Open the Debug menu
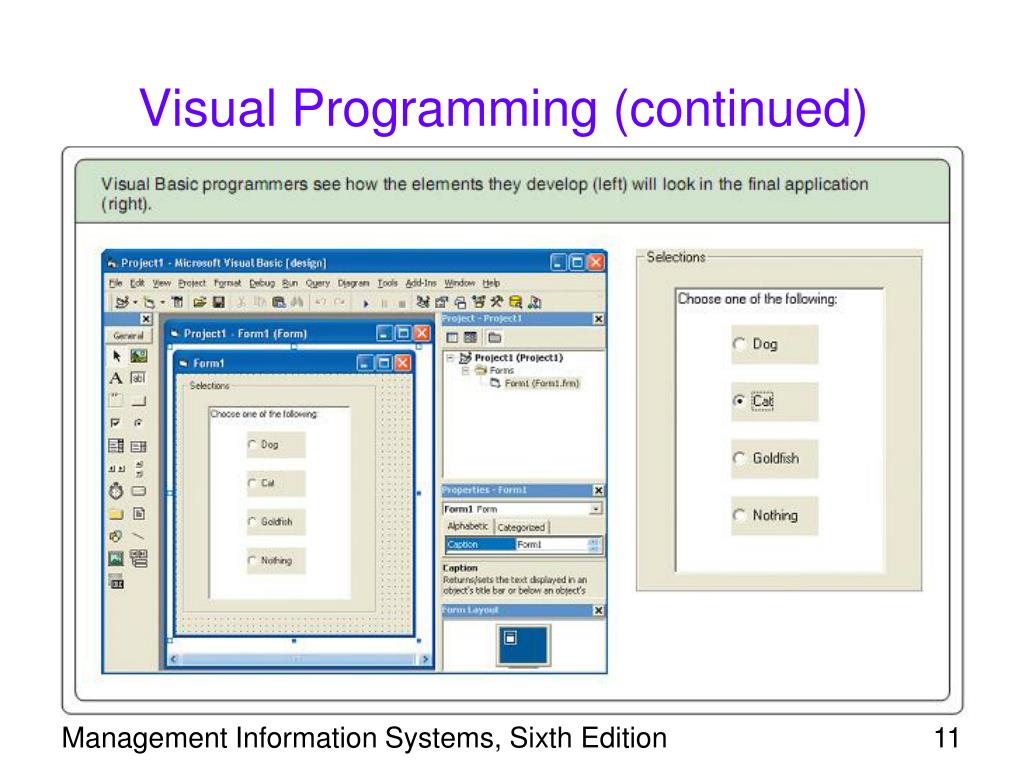 pyautogui.click(x=262, y=283)
